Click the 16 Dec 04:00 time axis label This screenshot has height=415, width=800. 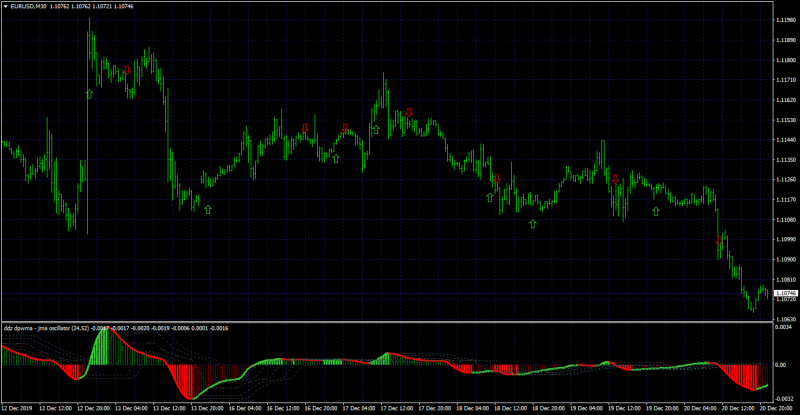245,408
